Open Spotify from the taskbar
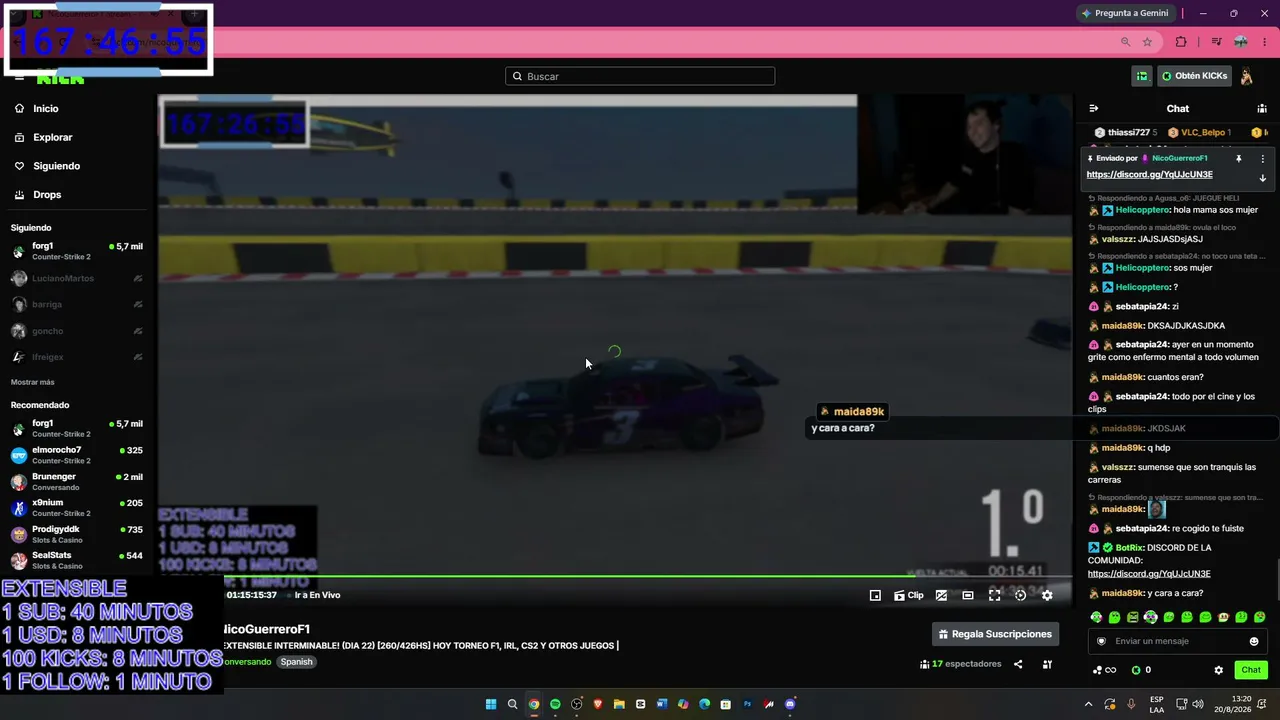Screen dimensions: 1280x720 [555, 704]
